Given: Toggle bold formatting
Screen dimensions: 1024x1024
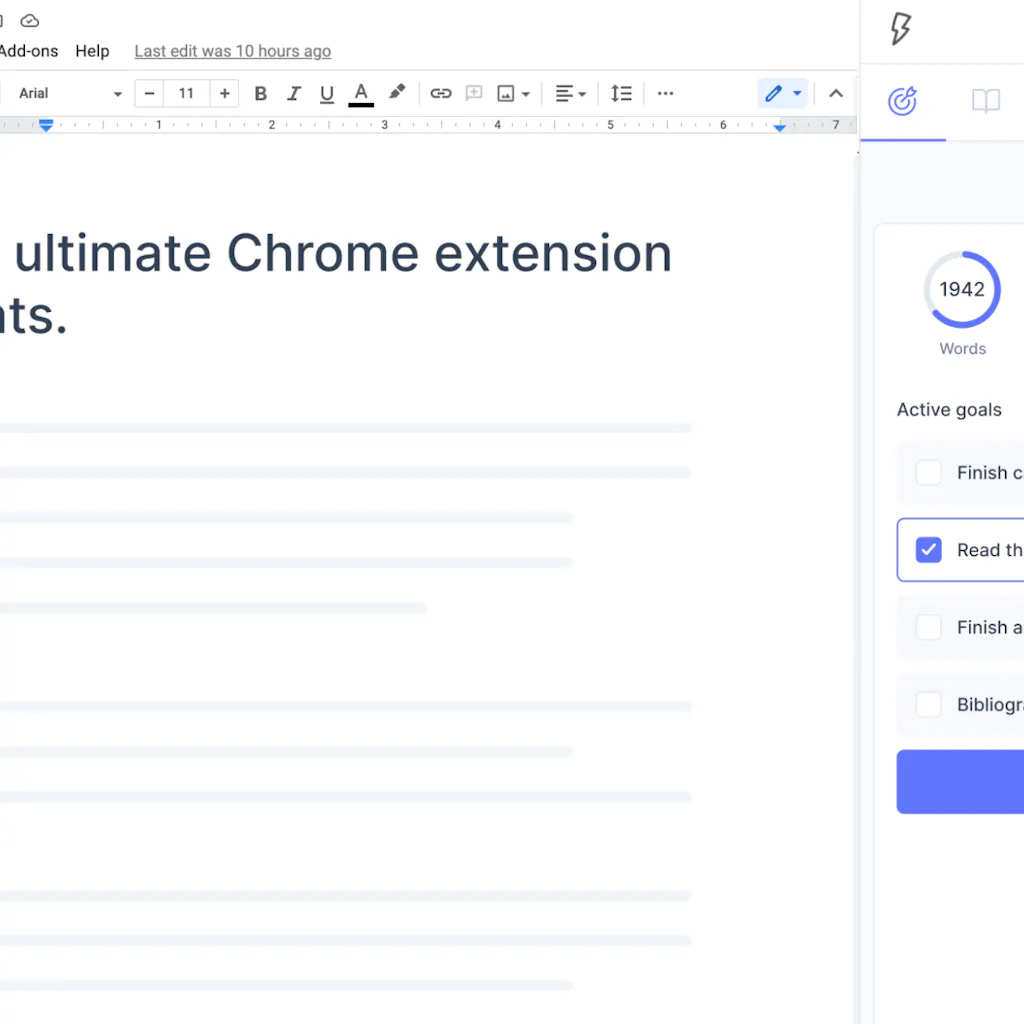Looking at the screenshot, I should point(261,94).
